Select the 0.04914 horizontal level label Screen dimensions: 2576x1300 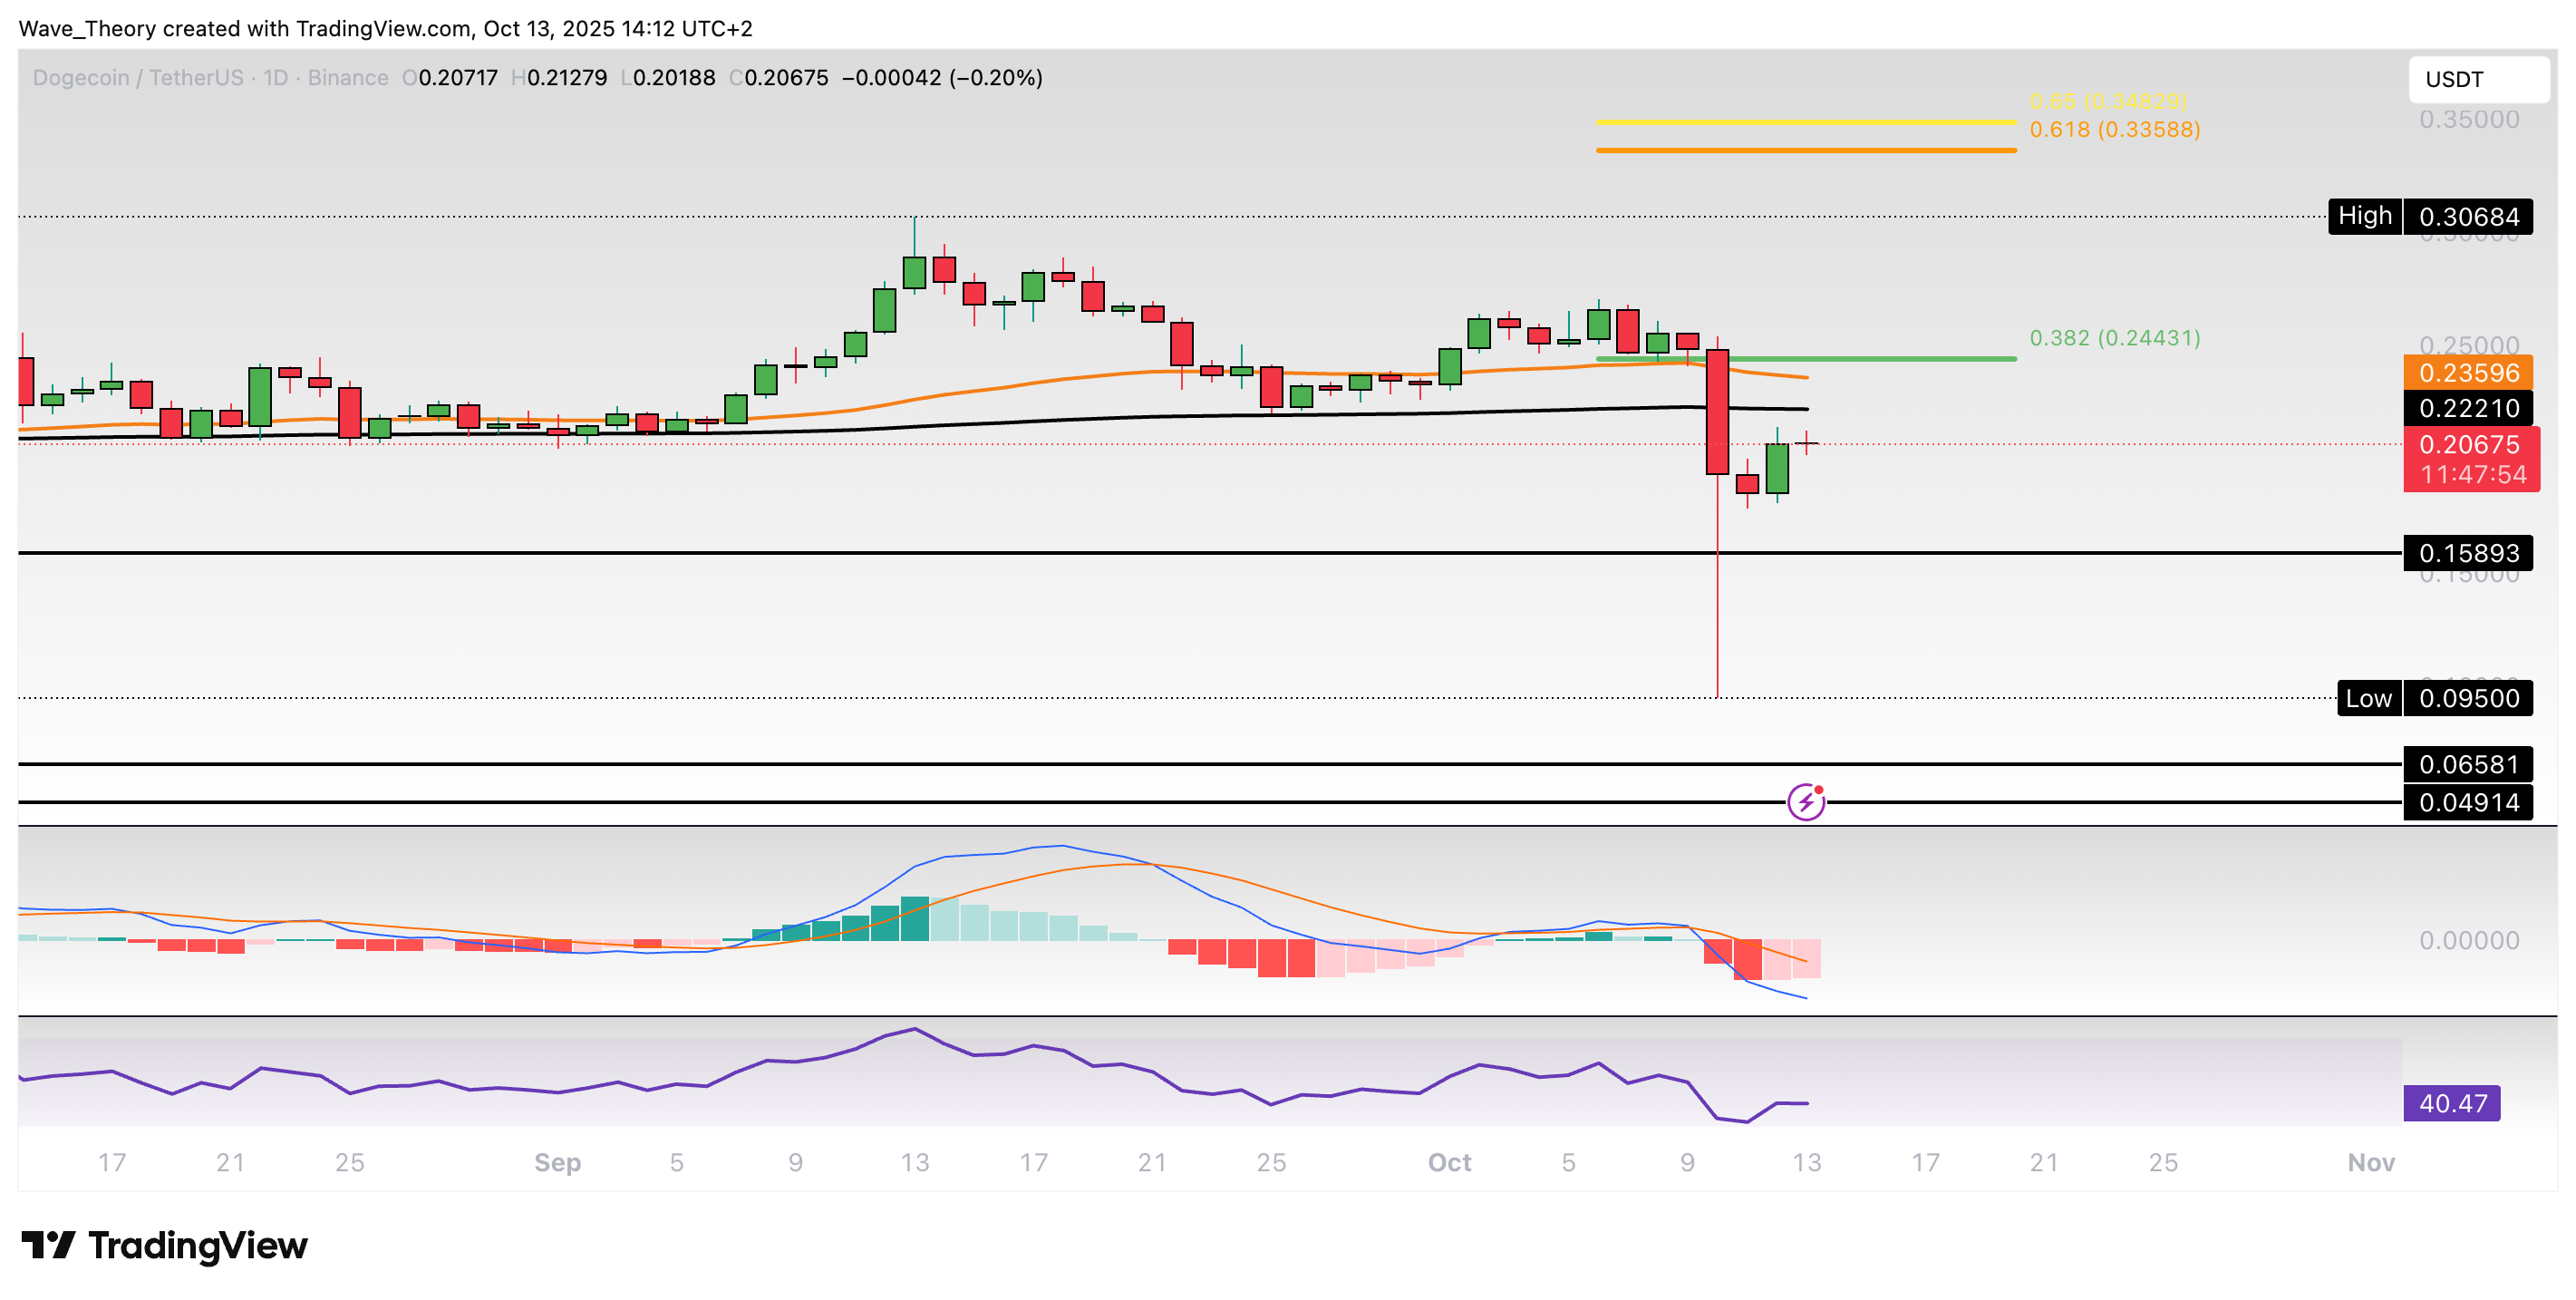click(2467, 802)
